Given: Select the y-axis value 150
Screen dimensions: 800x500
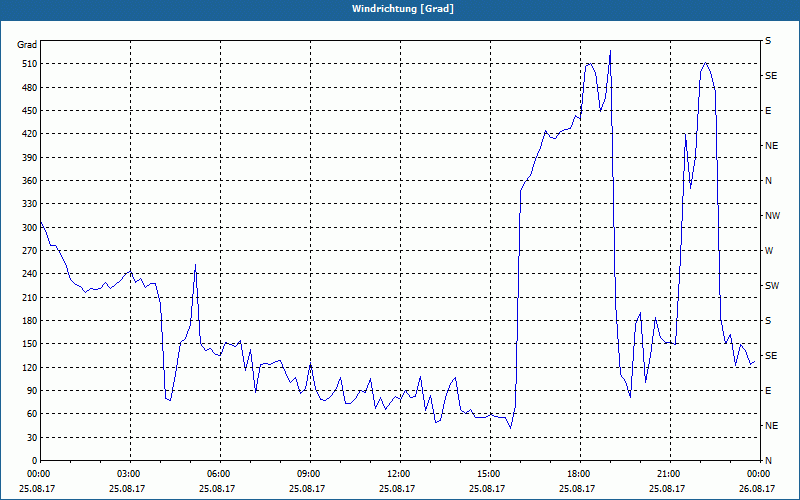Looking at the screenshot, I should tap(29, 344).
